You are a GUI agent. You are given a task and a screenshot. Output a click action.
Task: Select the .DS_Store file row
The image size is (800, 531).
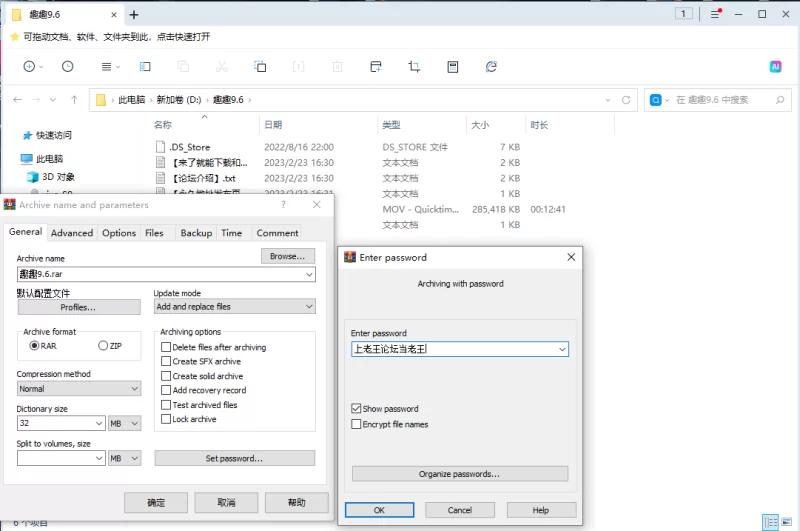click(x=337, y=147)
